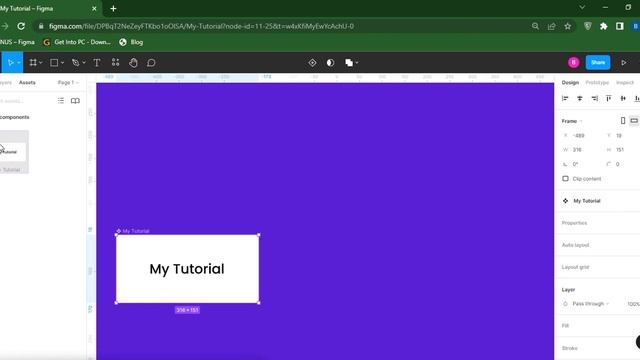Screen dimensions: 640x360
Task: Switch to the Layers tab
Action: click(6, 82)
